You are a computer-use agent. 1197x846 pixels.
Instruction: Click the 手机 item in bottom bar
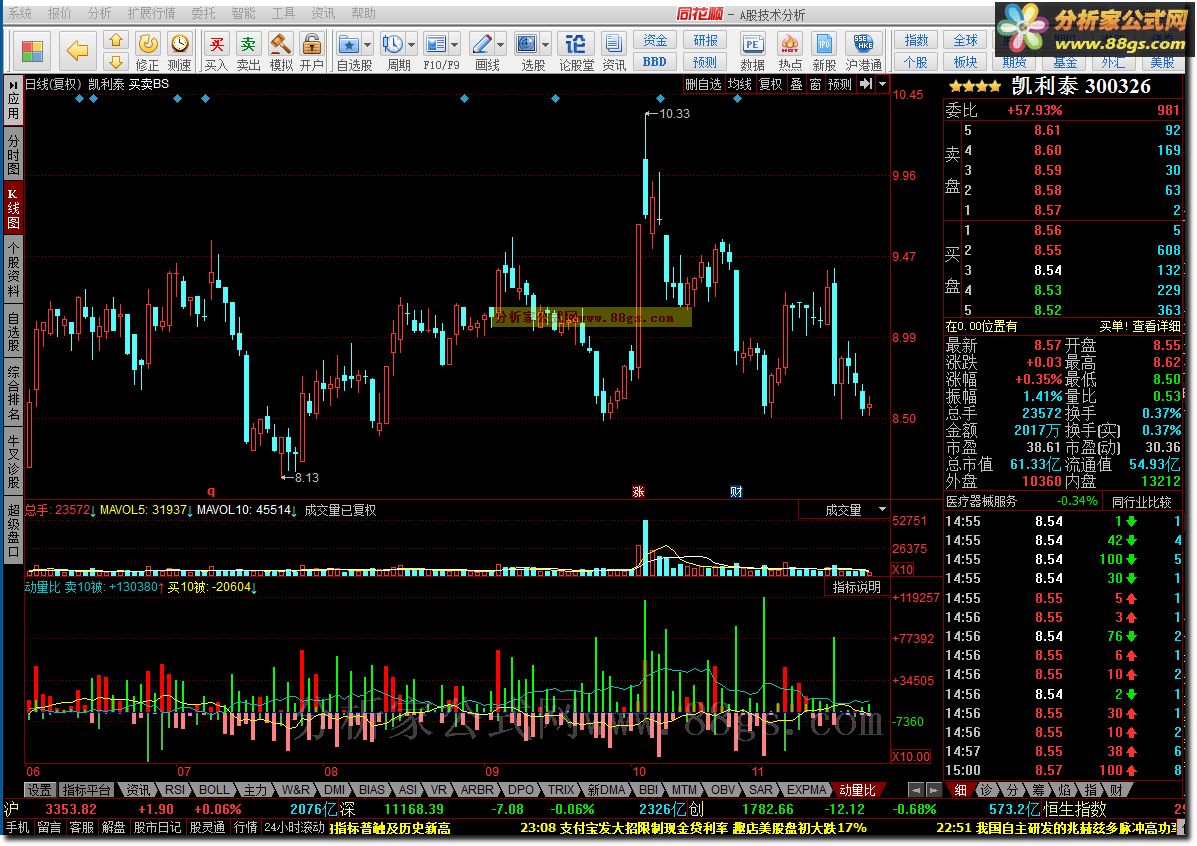click(18, 828)
